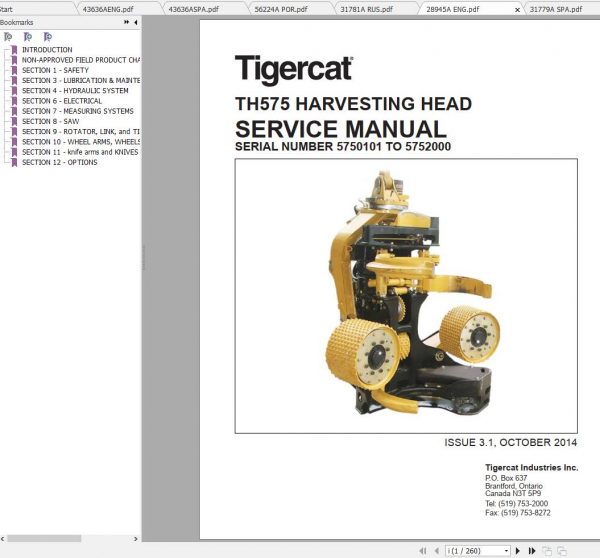Click the bookmark icon beside SECTION 1 - SAFETY

coord(14,70)
